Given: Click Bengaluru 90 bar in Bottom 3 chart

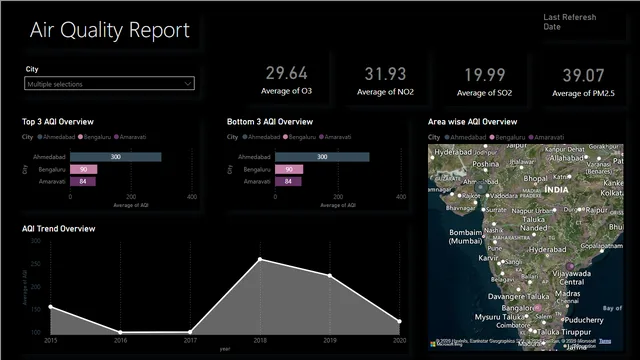Looking at the screenshot, I should (289, 169).
